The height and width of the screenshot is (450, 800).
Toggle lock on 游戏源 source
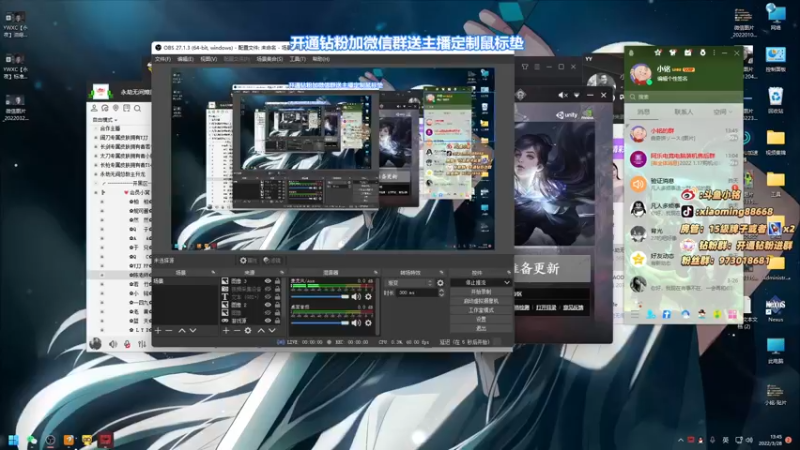pyautogui.click(x=278, y=321)
